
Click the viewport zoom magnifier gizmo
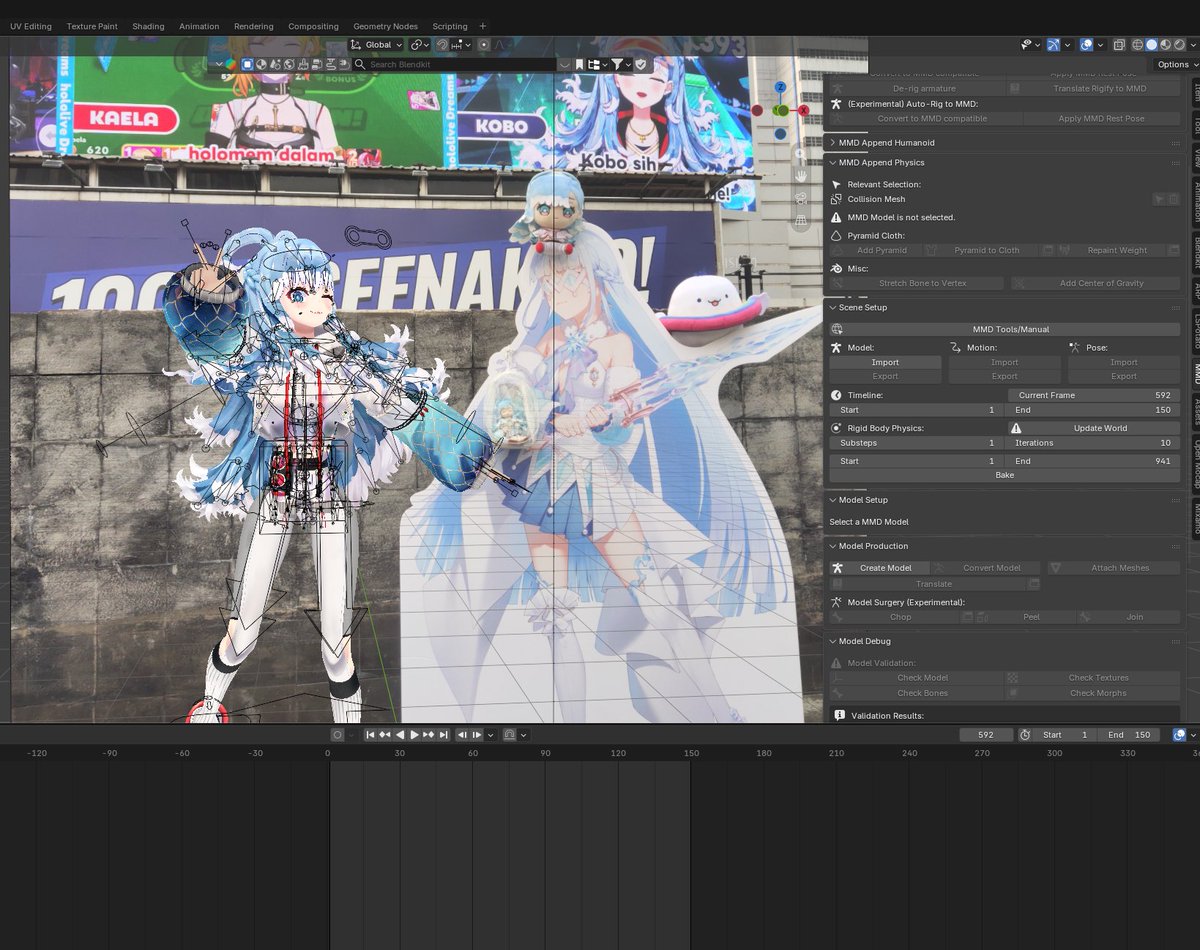(800, 155)
